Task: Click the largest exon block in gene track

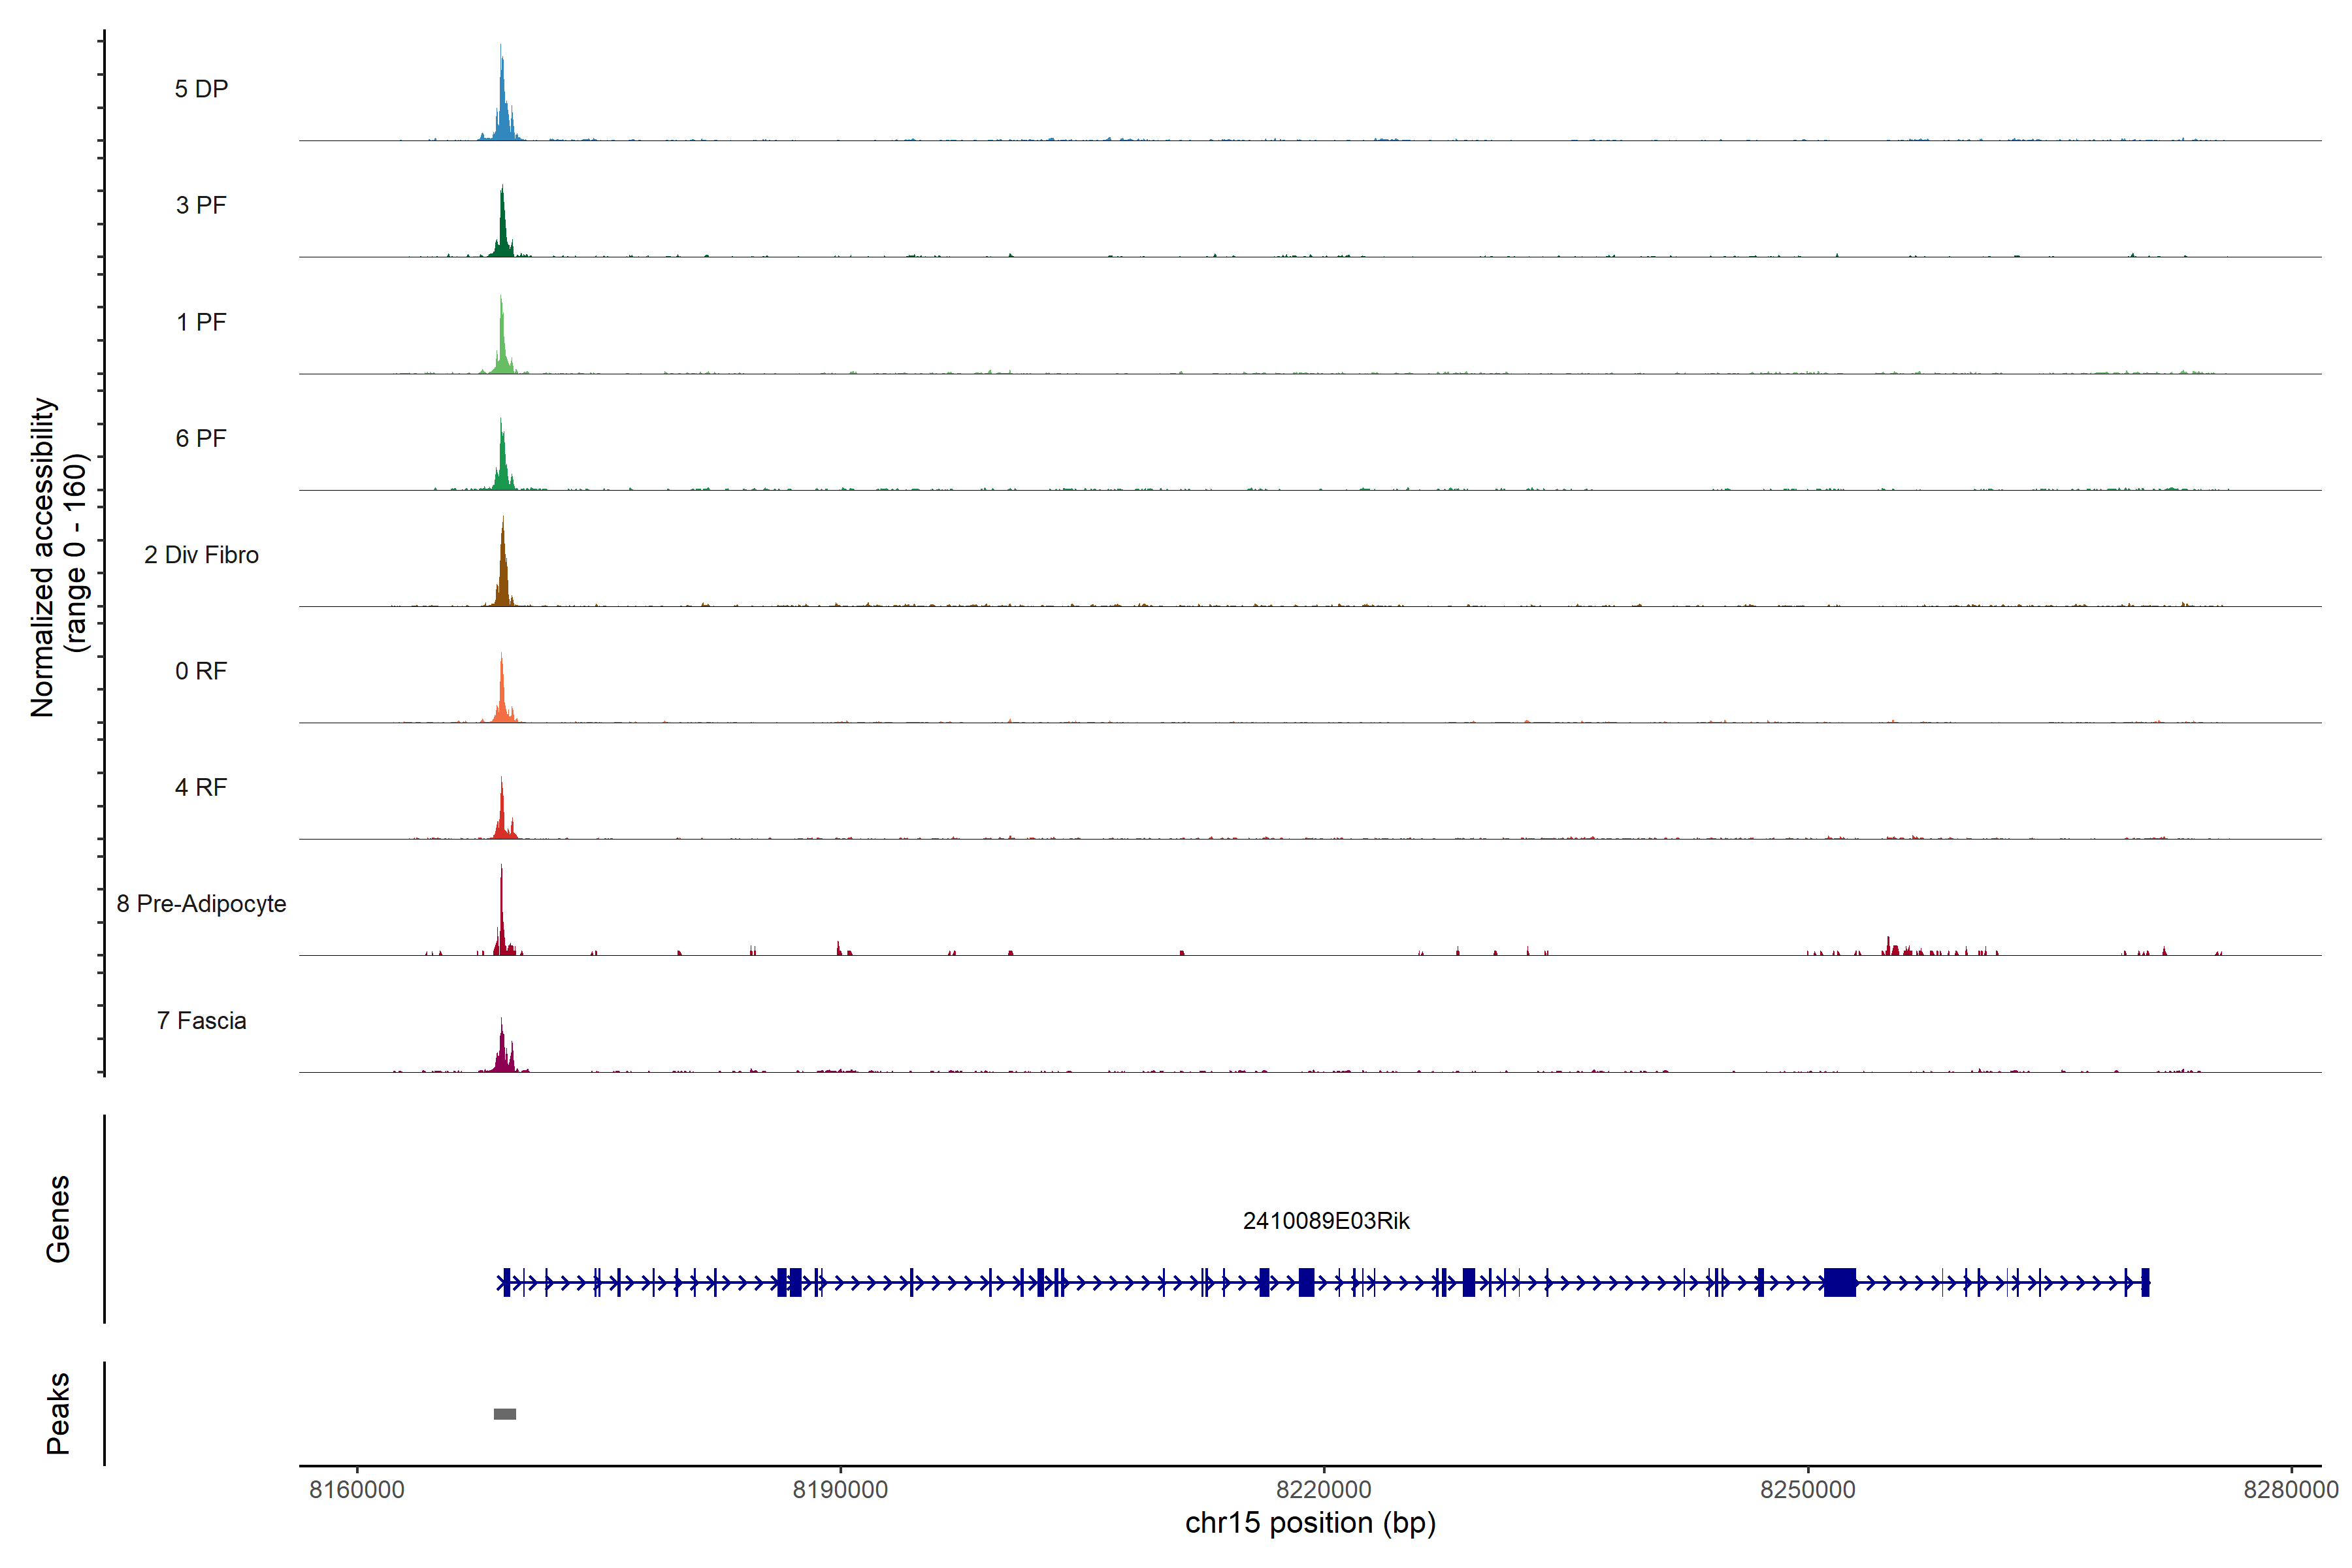Action: point(1839,1282)
